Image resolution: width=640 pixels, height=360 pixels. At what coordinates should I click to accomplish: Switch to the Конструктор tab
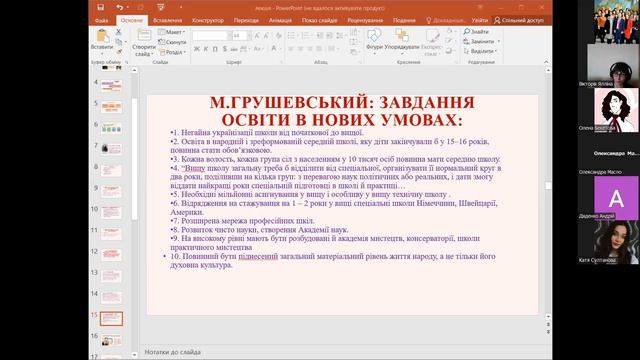click(x=208, y=20)
